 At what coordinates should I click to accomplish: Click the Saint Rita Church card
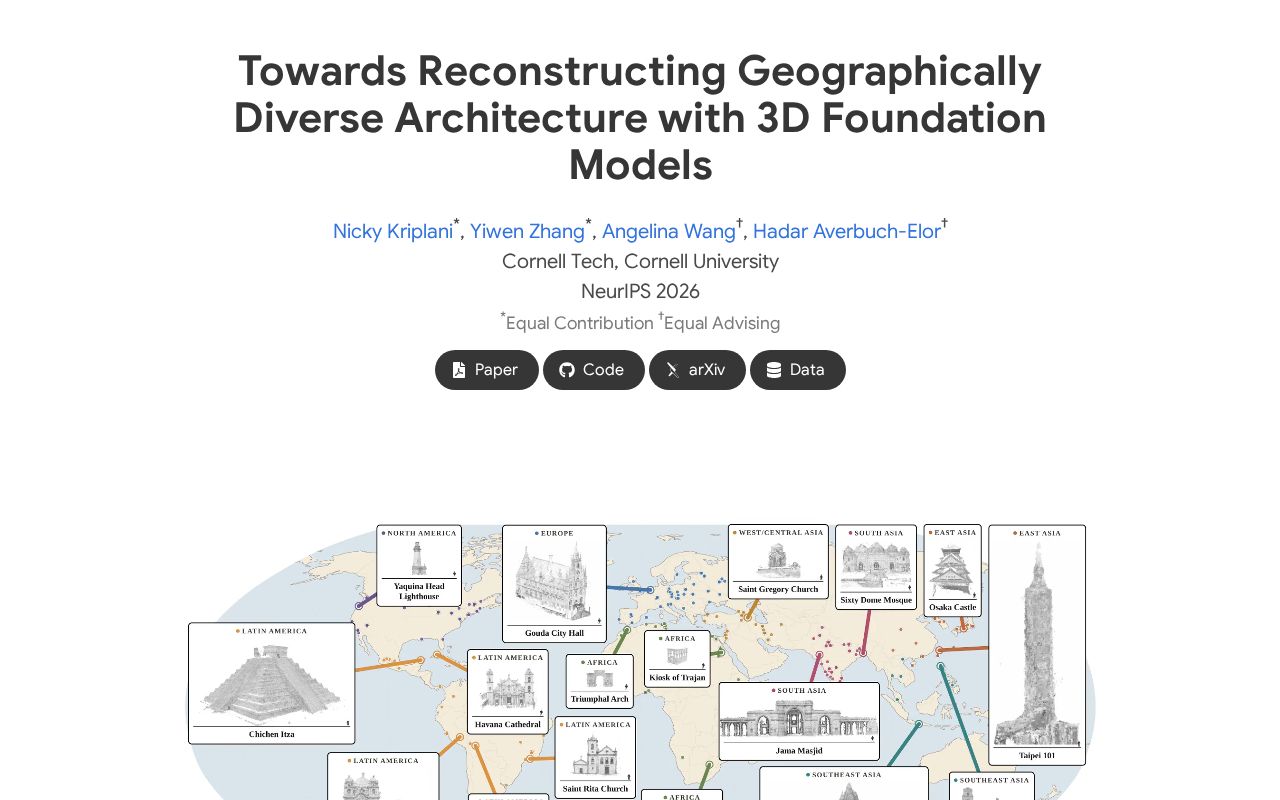595,757
